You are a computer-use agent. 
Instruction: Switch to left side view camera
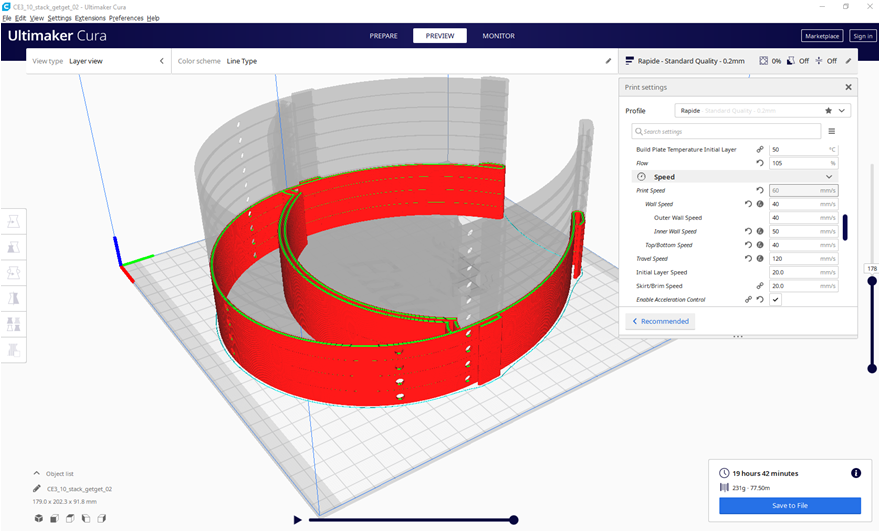click(86, 518)
